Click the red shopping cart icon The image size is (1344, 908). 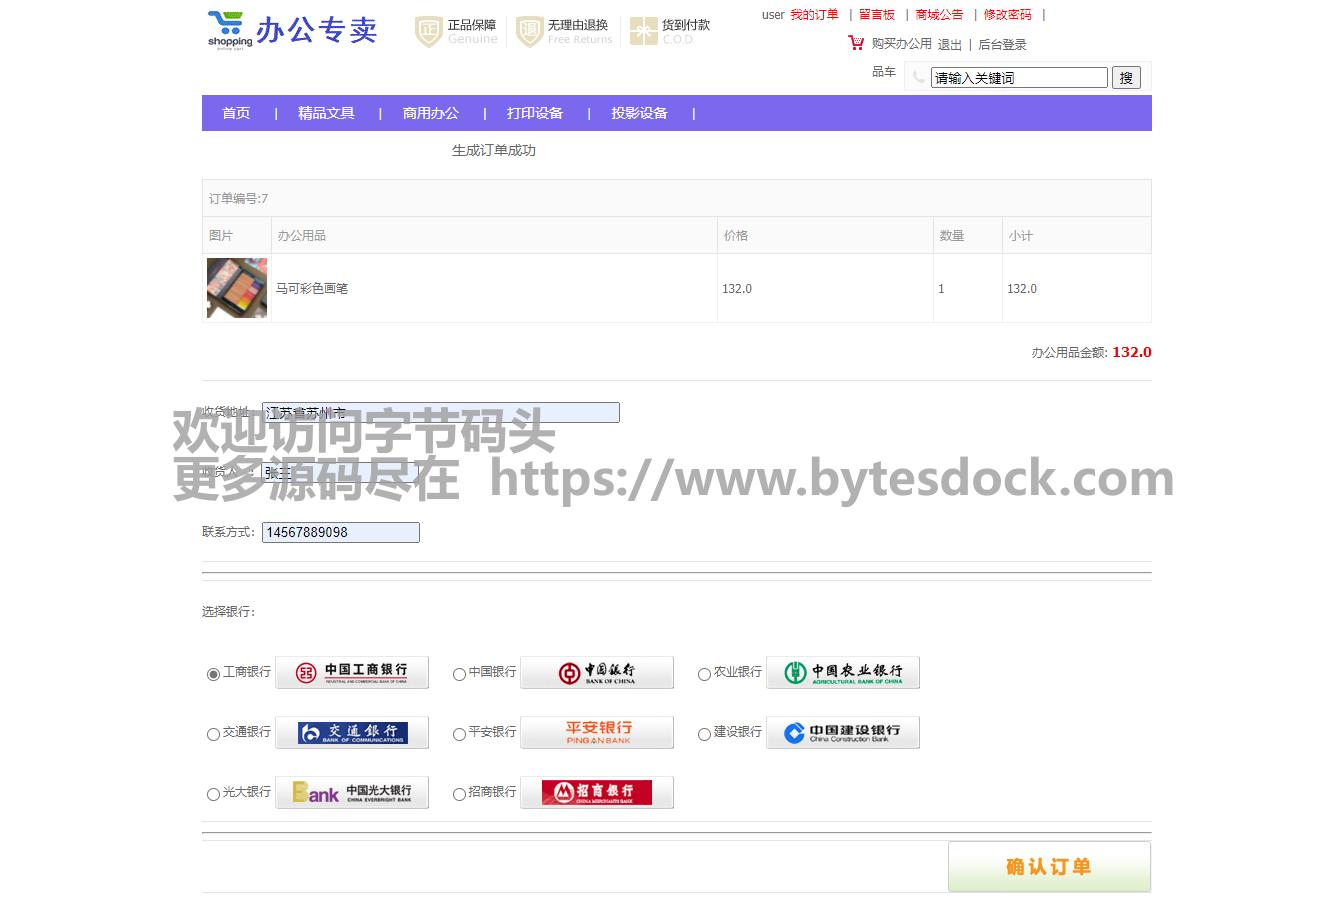point(856,43)
